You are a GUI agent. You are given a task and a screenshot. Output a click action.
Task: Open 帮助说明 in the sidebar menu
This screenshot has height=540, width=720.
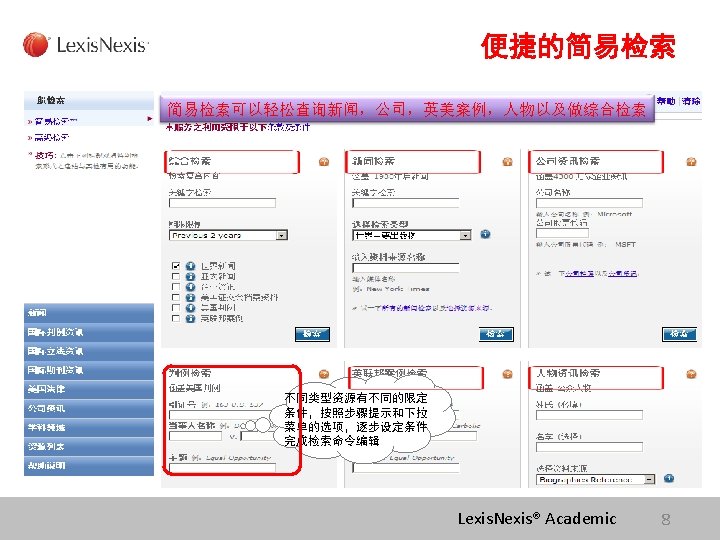89,466
